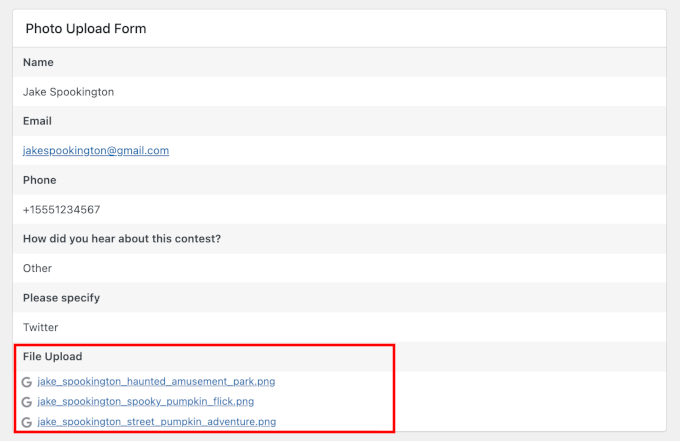Select the 'Please specify' label
This screenshot has height=442, width=680.
tap(62, 298)
